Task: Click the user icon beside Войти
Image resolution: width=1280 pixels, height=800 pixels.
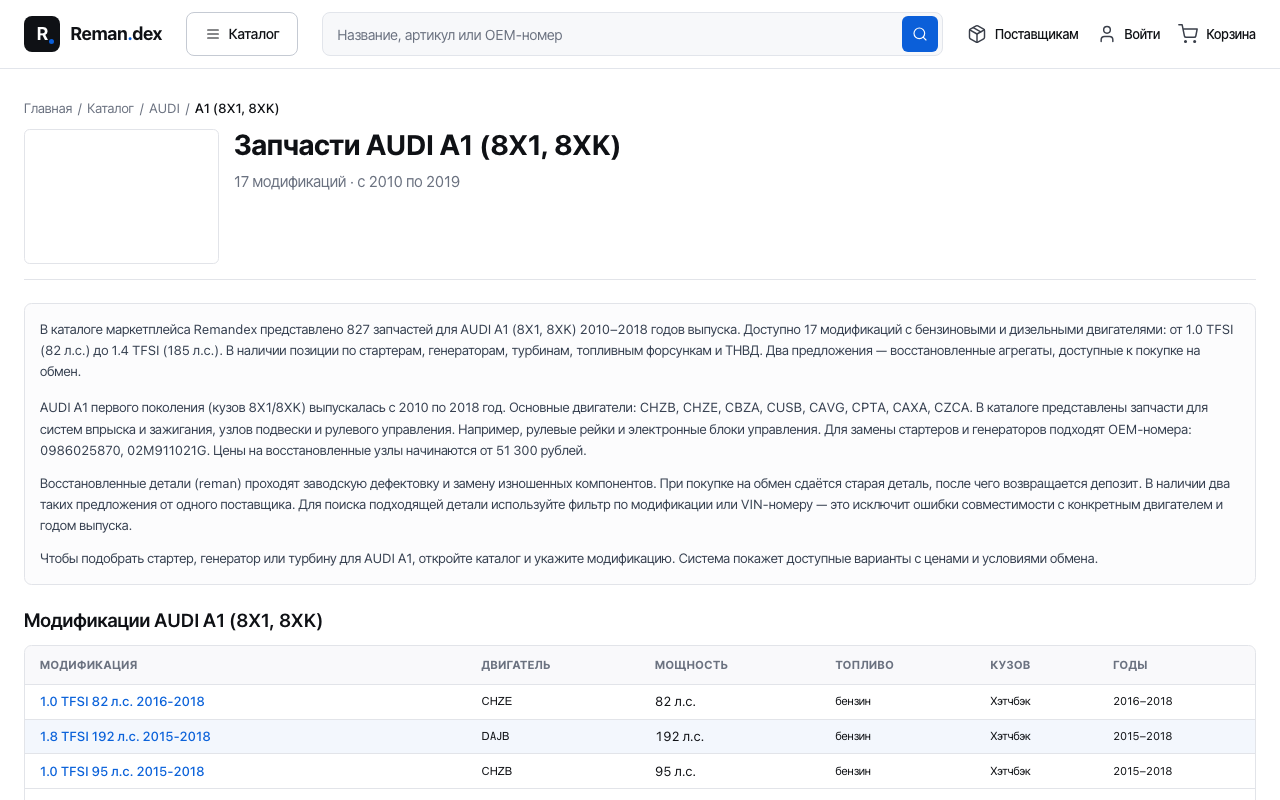Action: [1107, 34]
